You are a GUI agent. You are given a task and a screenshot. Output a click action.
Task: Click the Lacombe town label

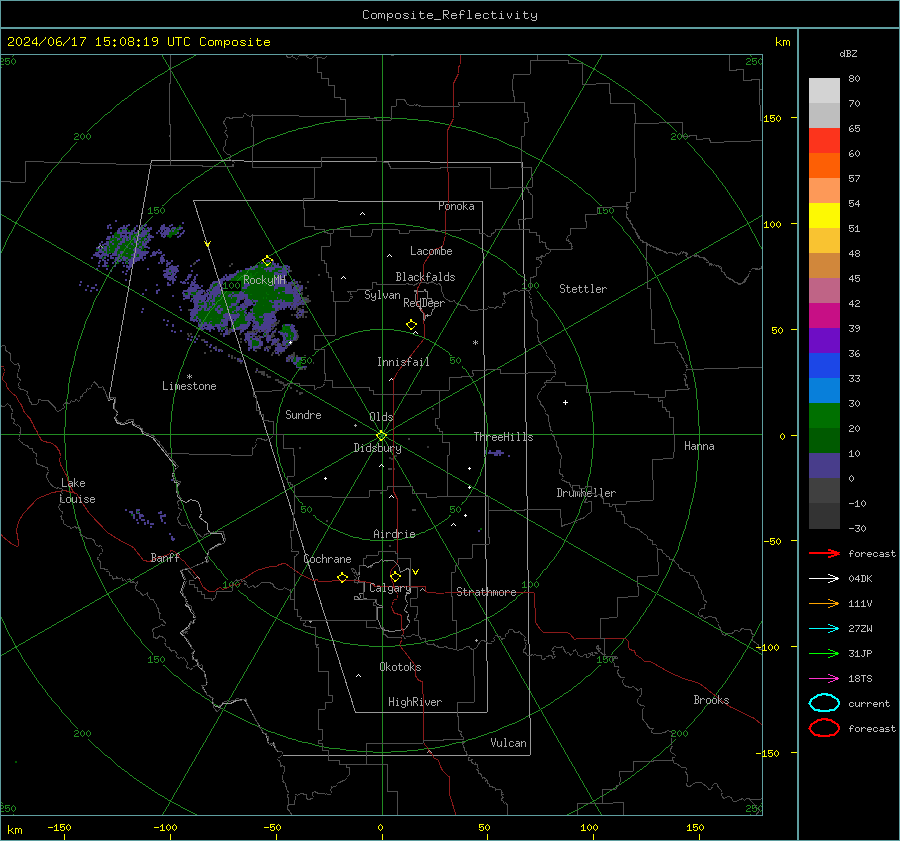[431, 251]
